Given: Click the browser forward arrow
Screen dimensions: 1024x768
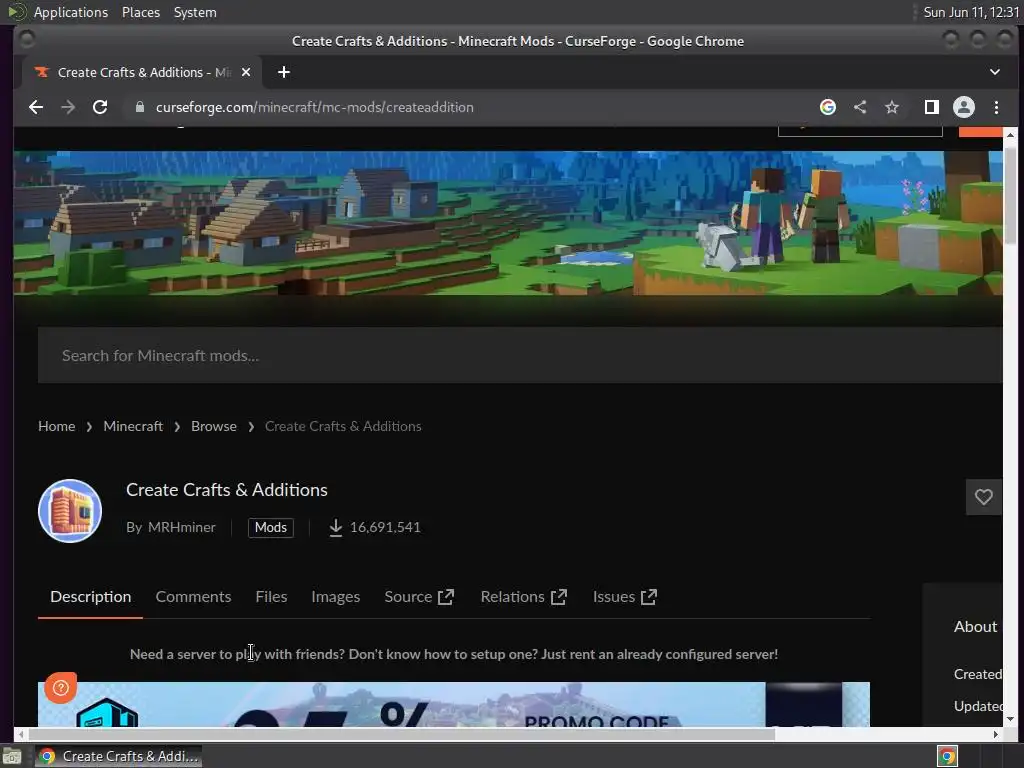Looking at the screenshot, I should [68, 107].
